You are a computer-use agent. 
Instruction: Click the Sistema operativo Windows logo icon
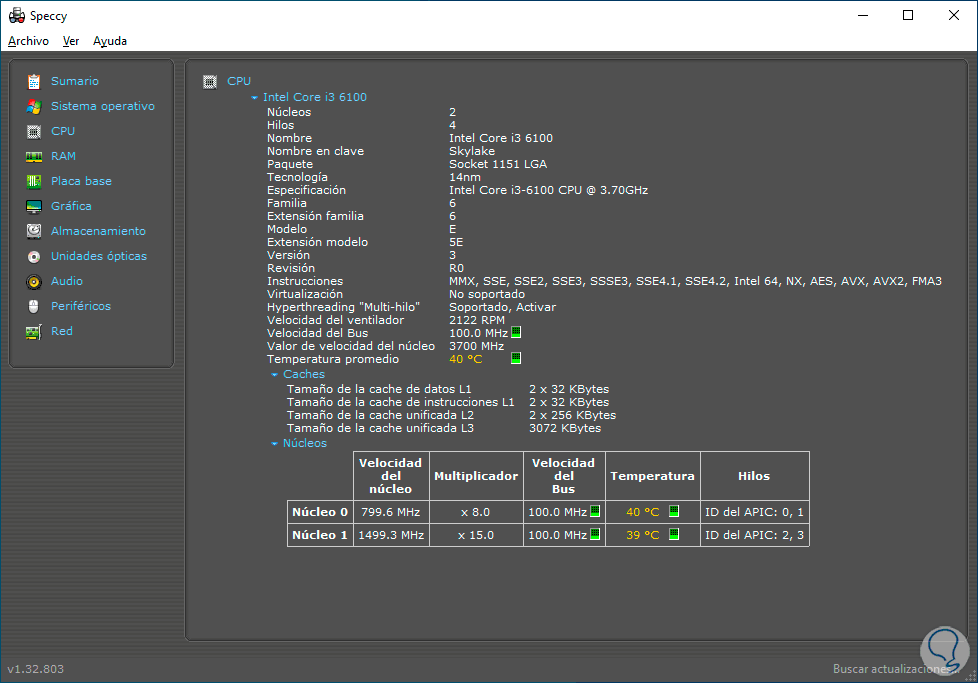34,106
